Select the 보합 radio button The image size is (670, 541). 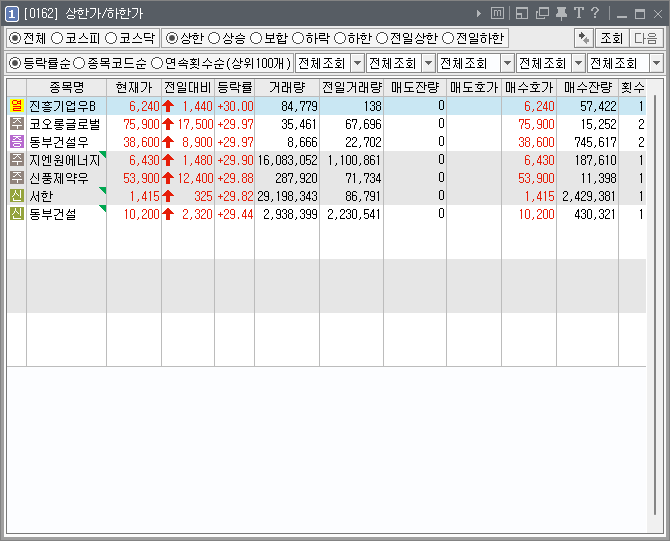pos(256,38)
